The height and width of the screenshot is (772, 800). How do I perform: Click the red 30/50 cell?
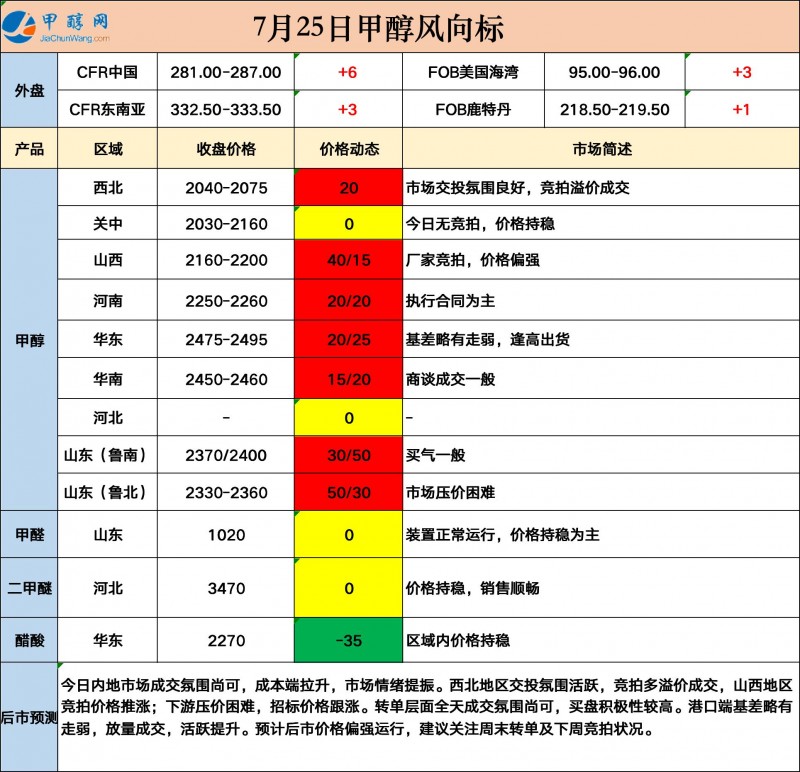coord(348,455)
